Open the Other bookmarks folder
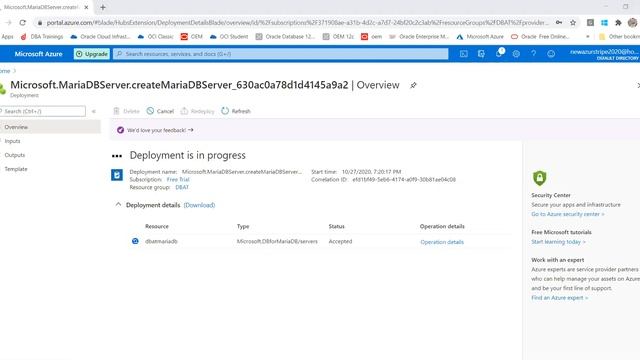The width and height of the screenshot is (640, 360). (619, 37)
